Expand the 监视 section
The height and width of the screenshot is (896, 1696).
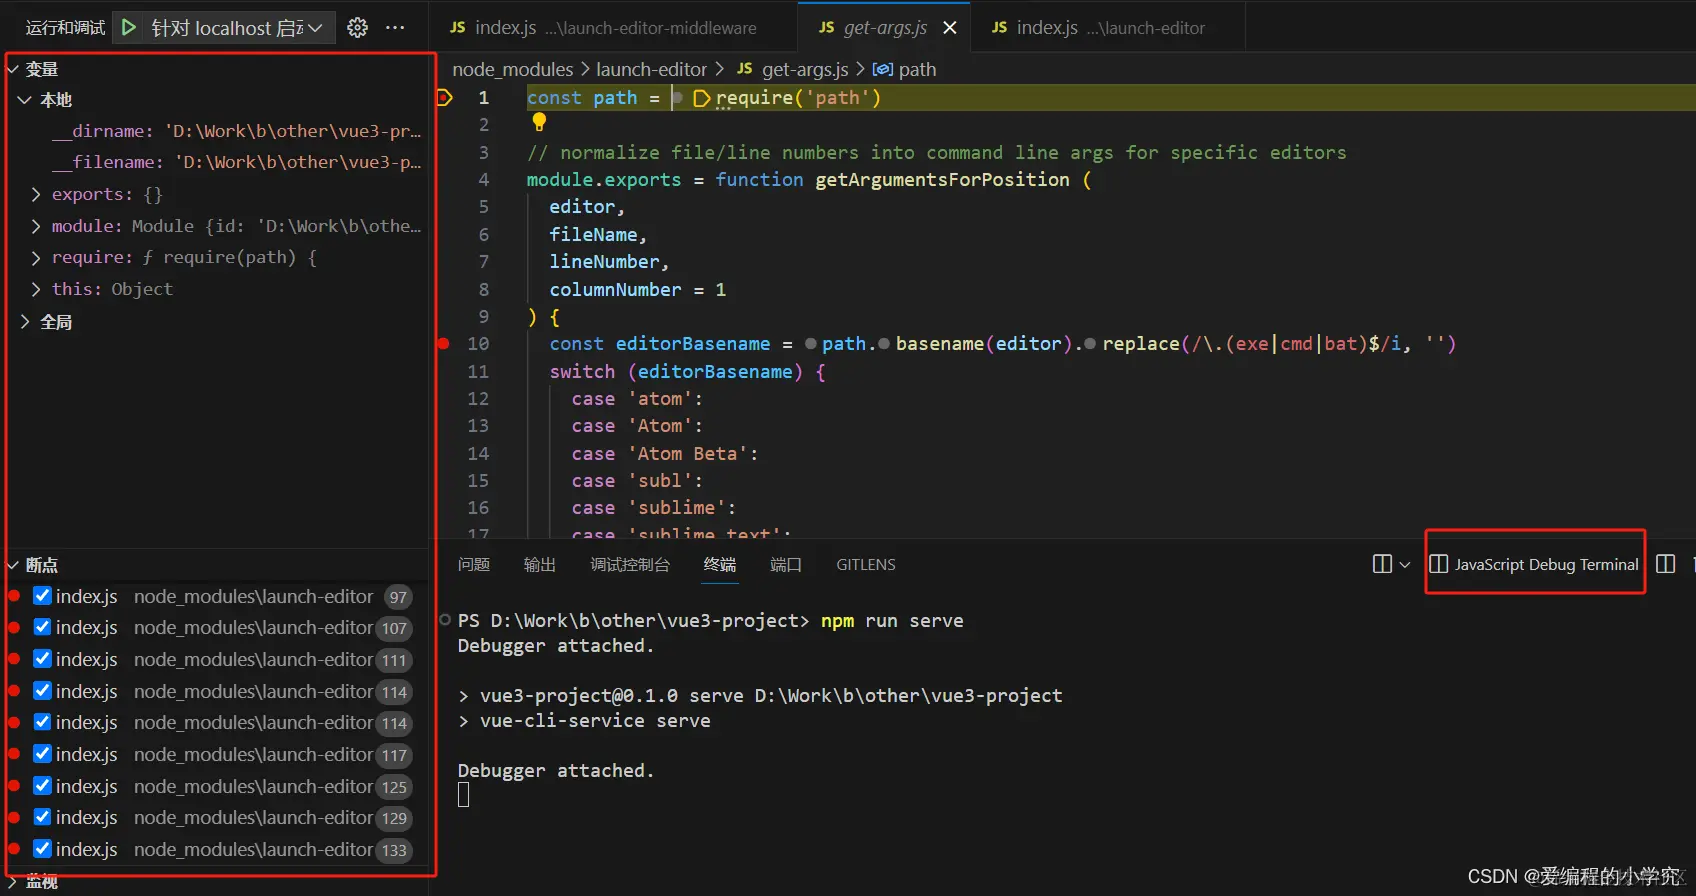13,882
